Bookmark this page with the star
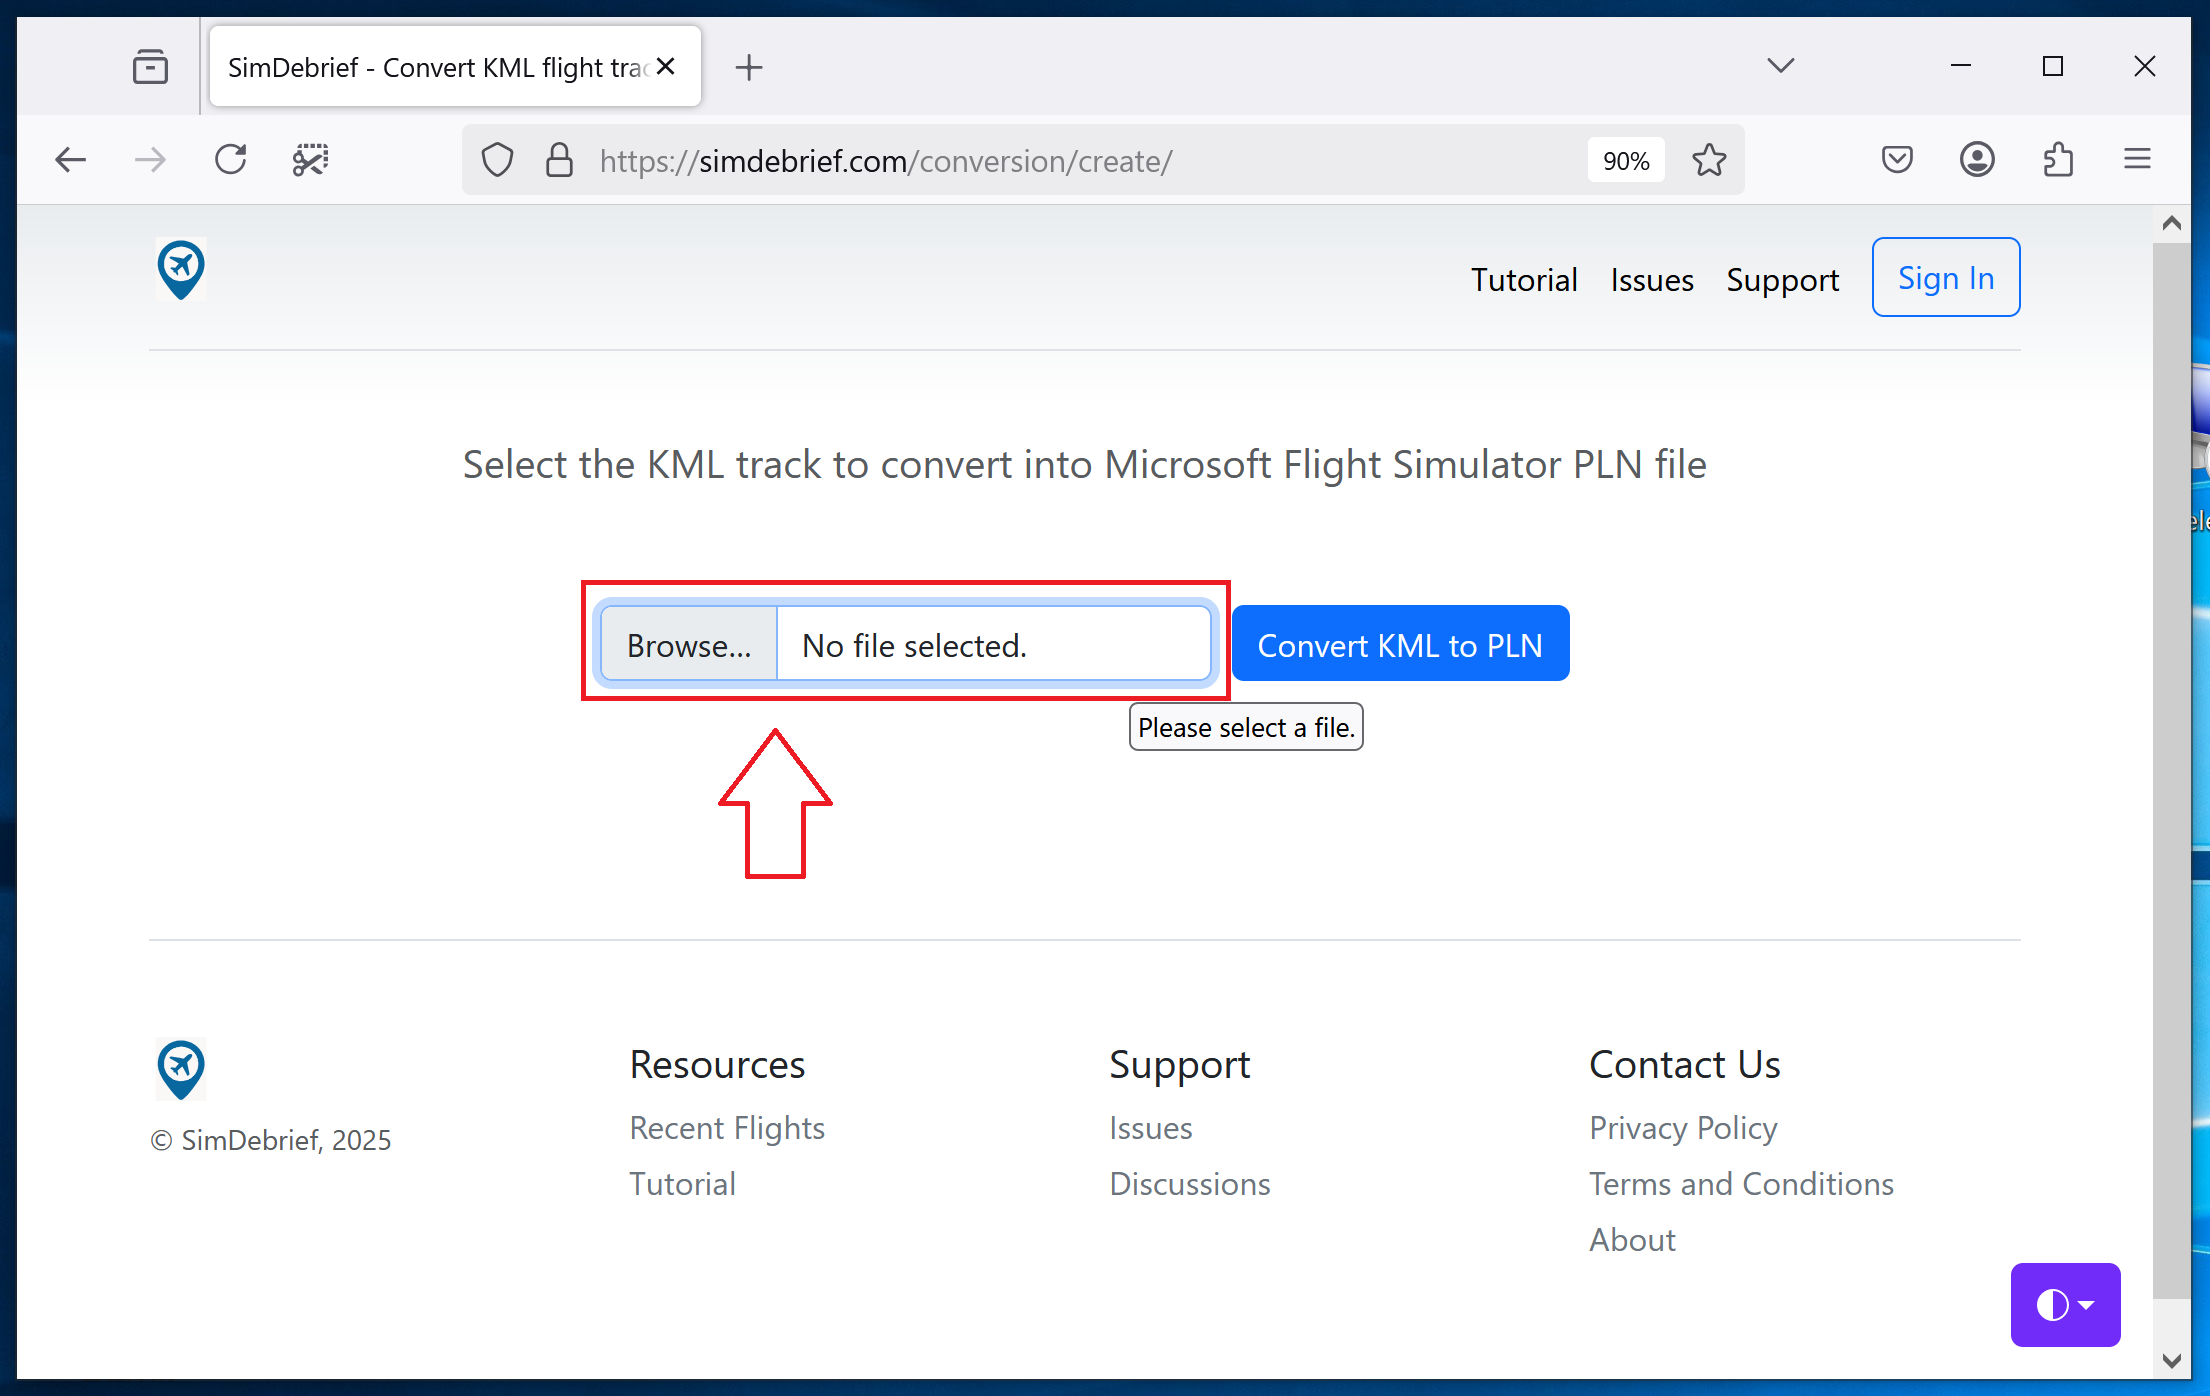The width and height of the screenshot is (2210, 1396). tap(1709, 160)
